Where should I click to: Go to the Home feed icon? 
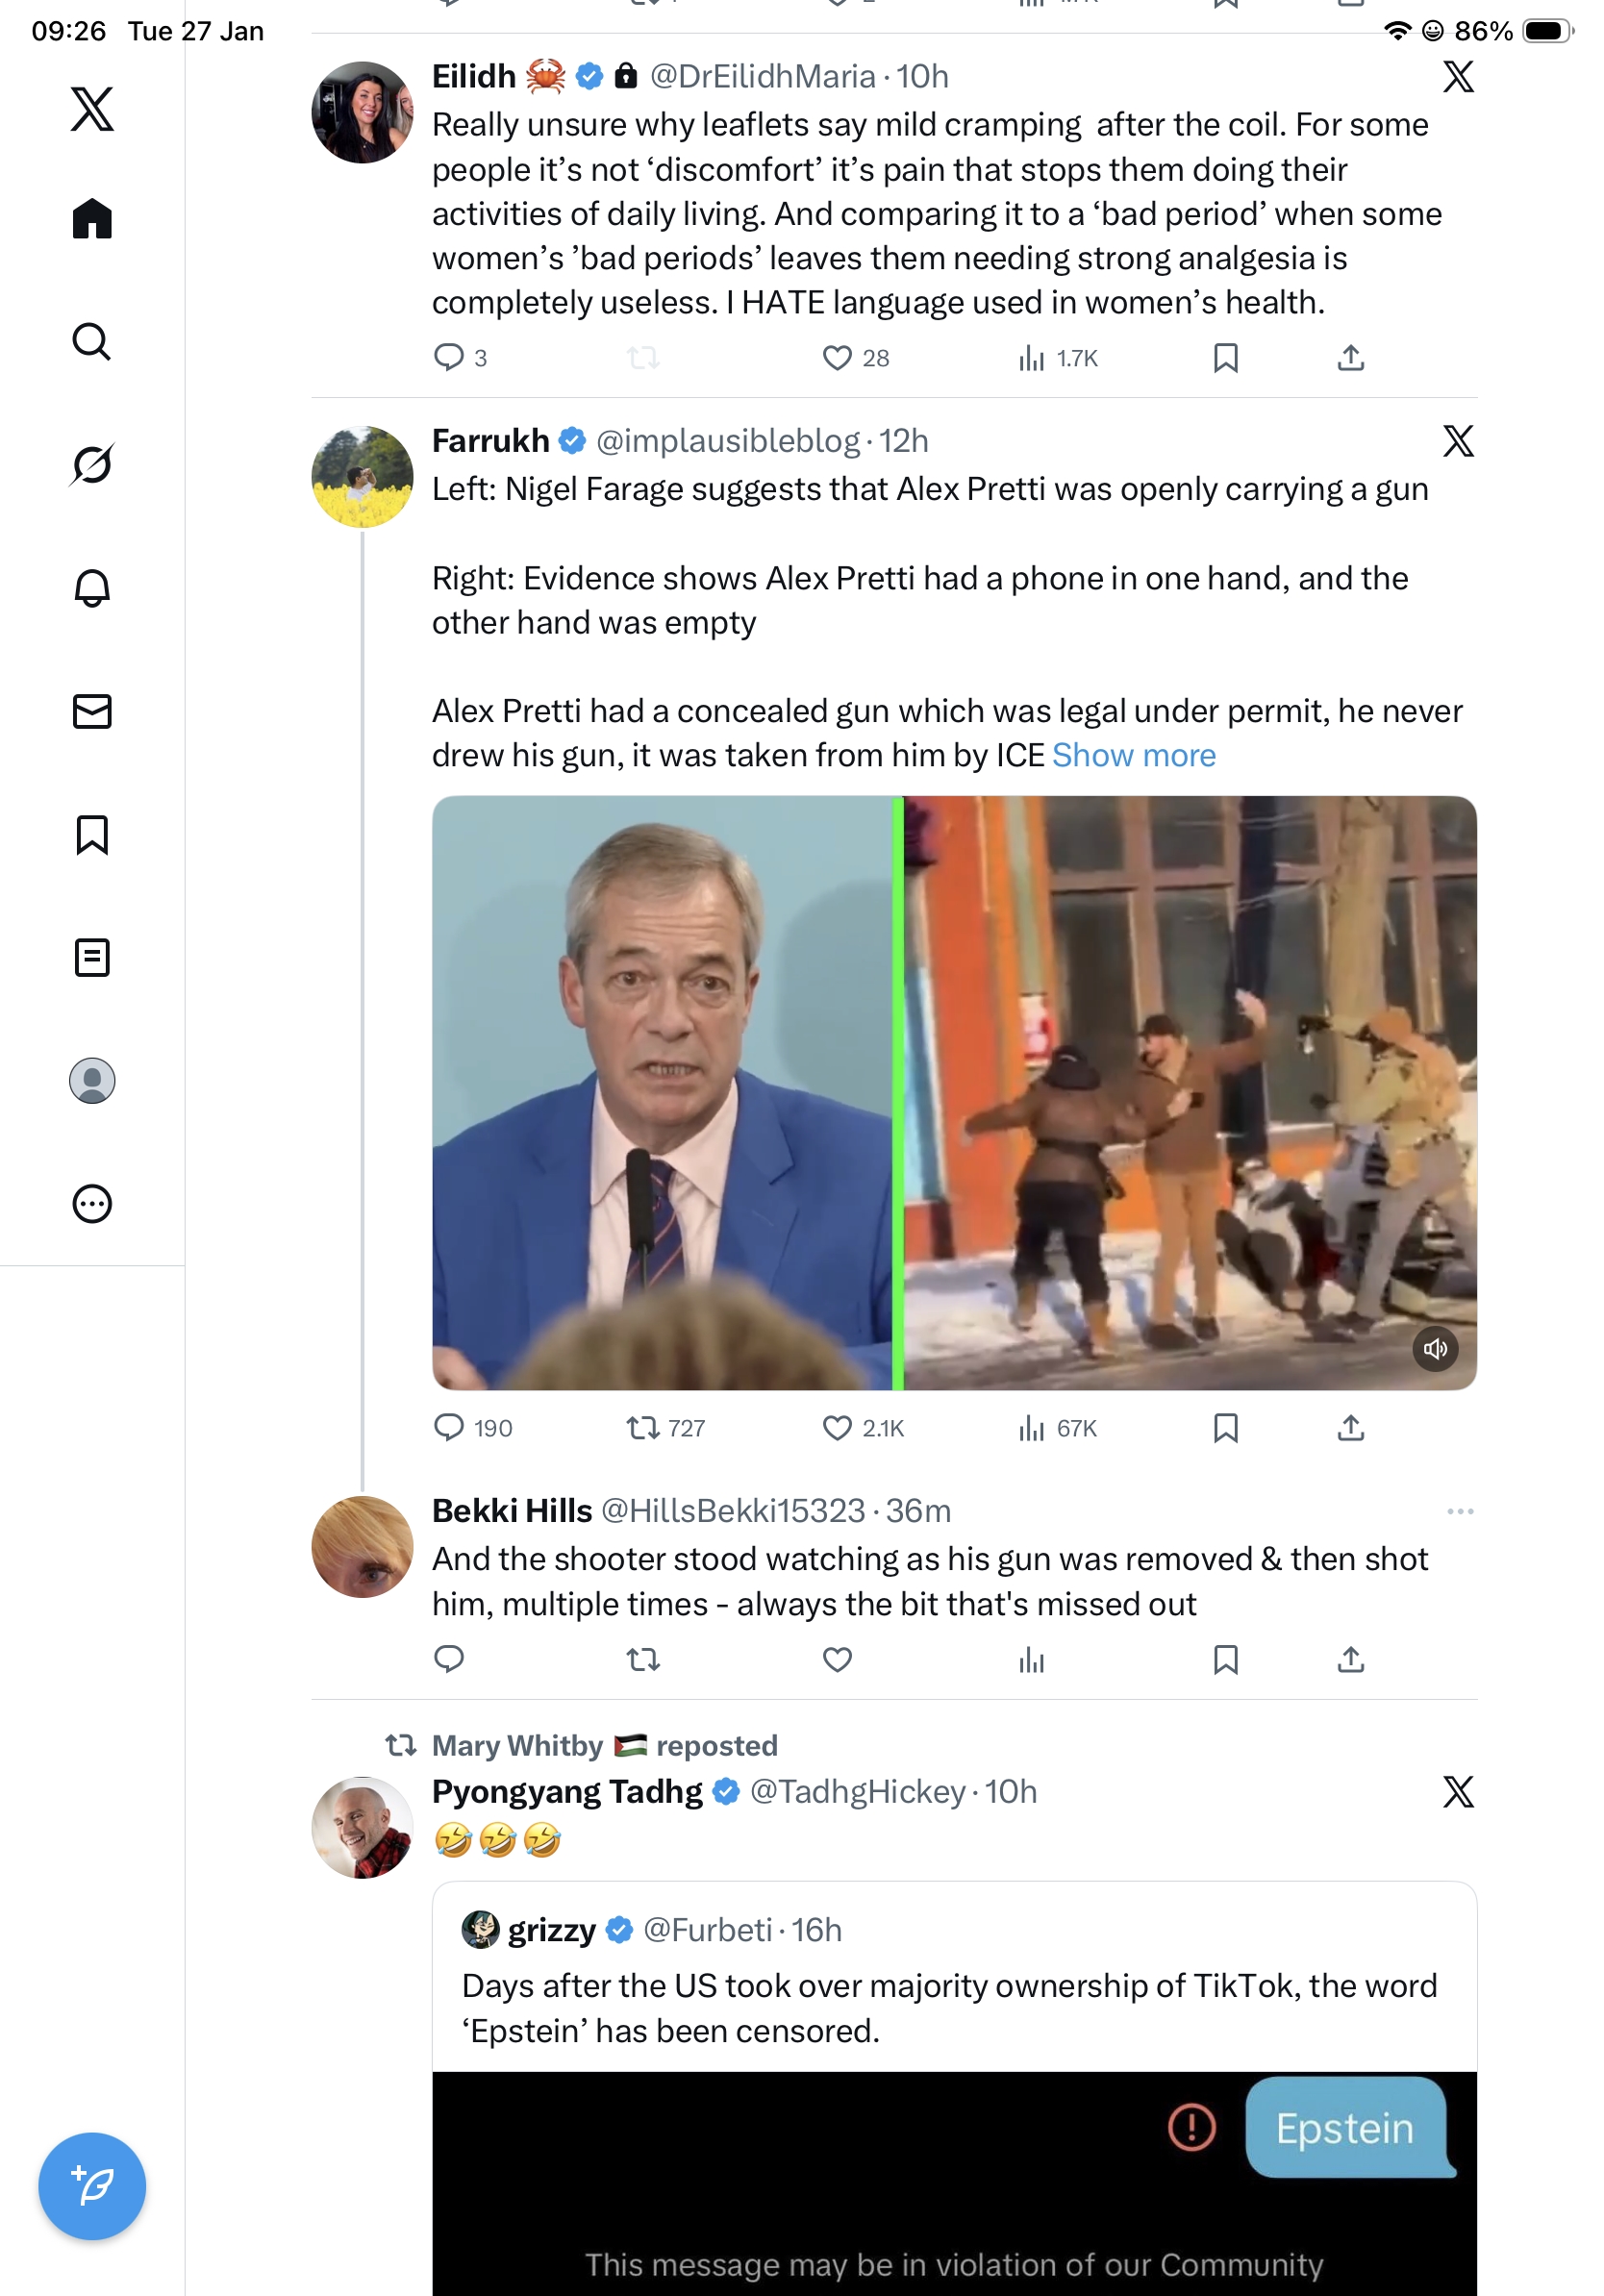click(92, 219)
